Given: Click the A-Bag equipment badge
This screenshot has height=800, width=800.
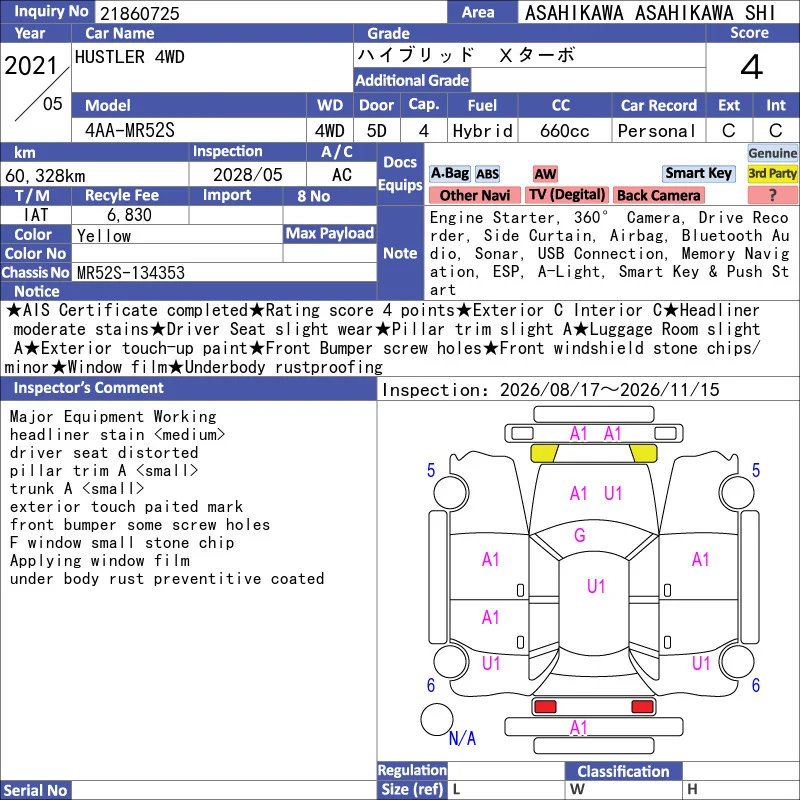Looking at the screenshot, I should 449,174.
